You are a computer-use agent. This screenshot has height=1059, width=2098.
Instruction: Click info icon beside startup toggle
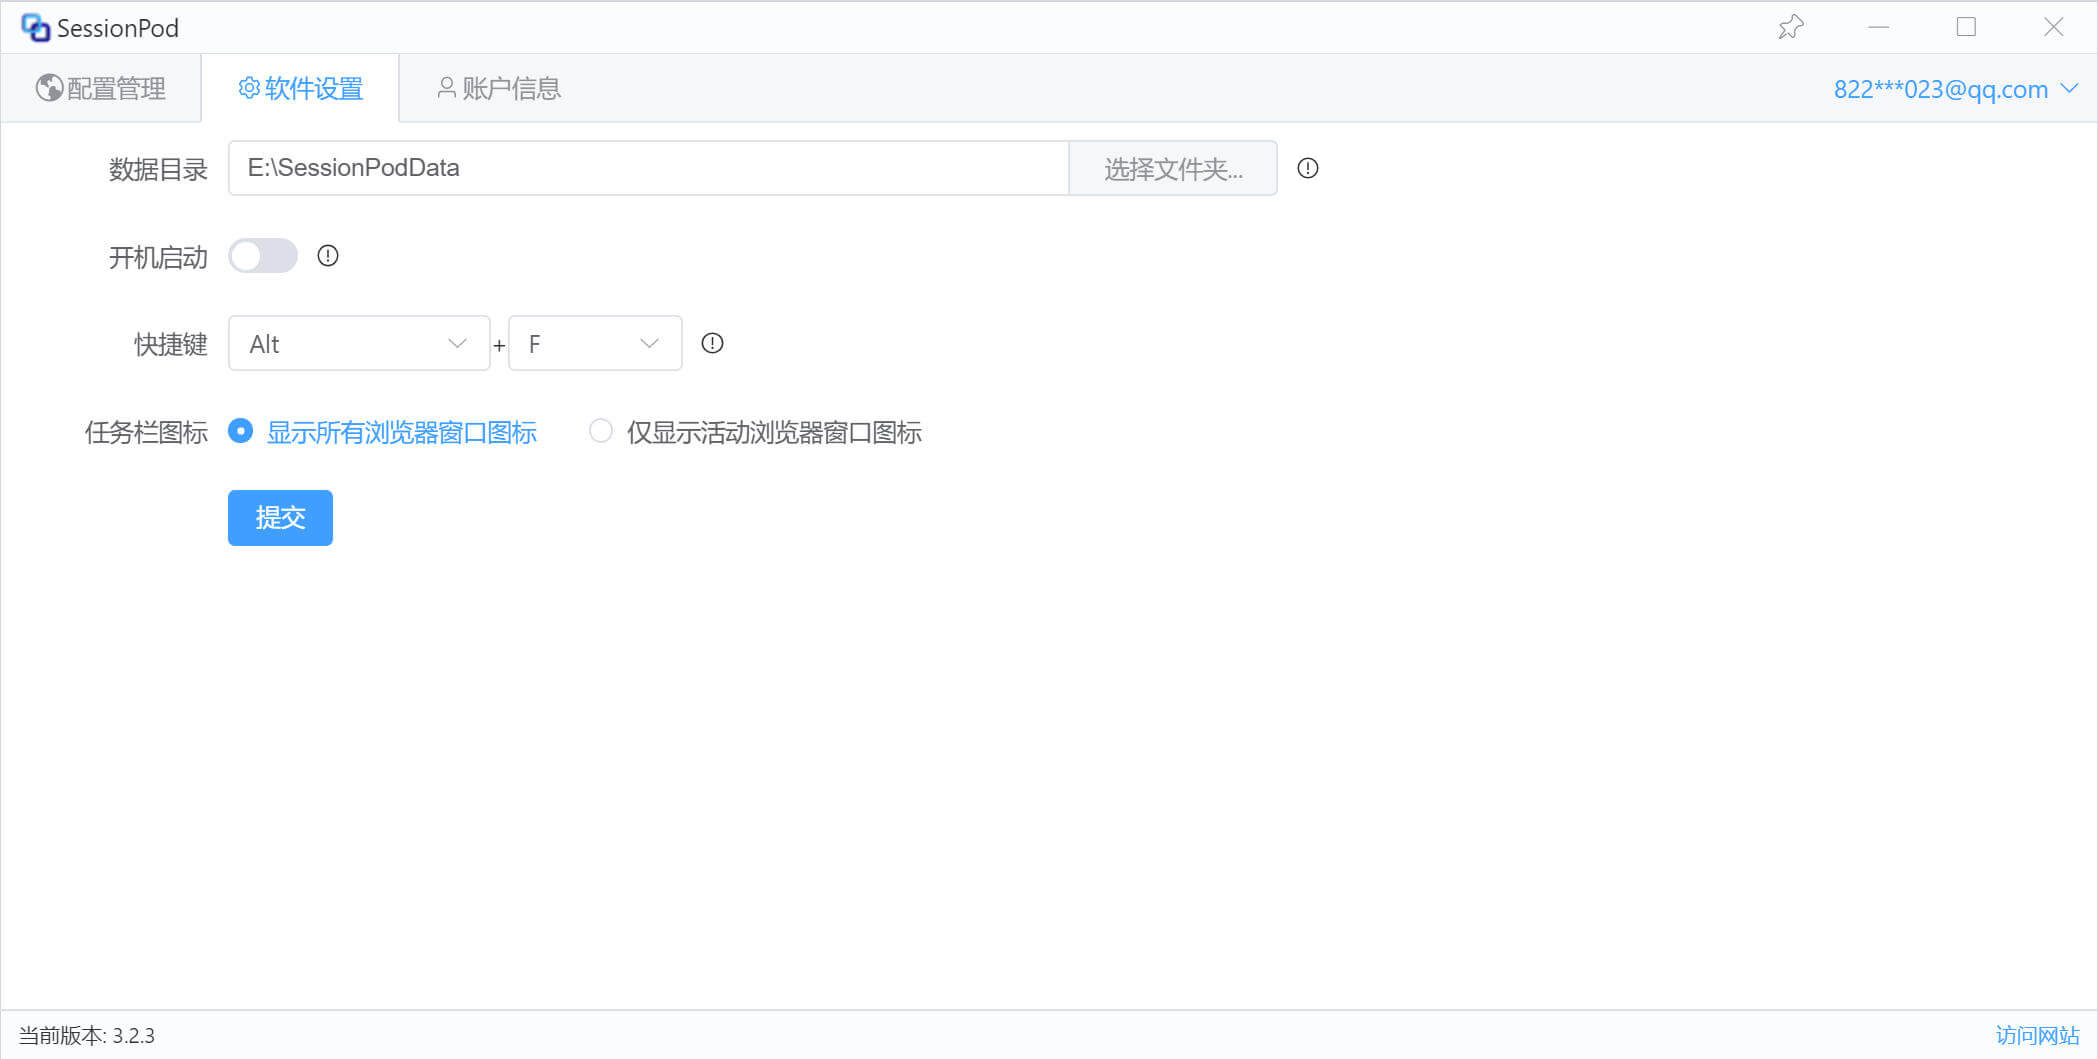point(327,256)
